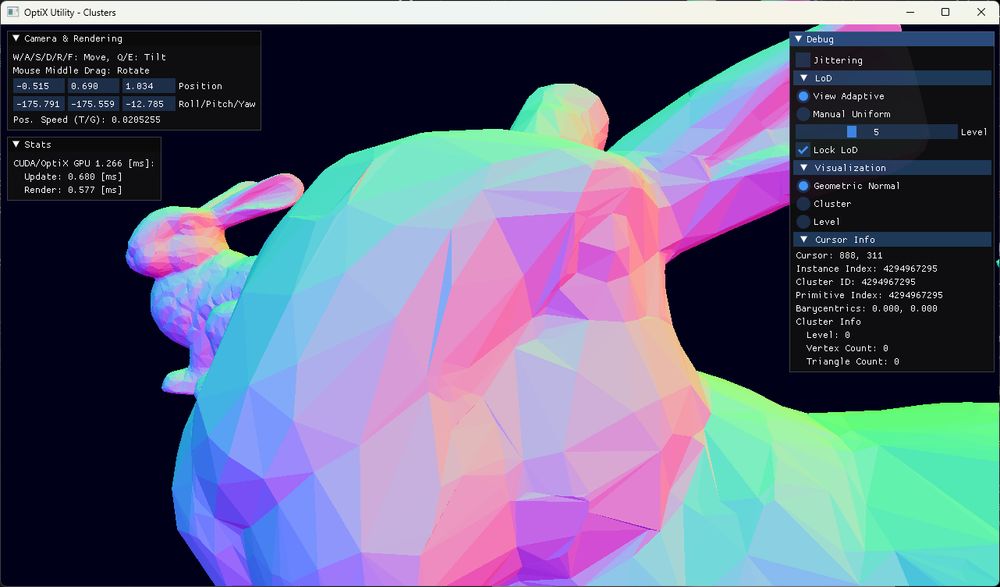Click position Z field 1.034
Image resolution: width=1000 pixels, height=587 pixels.
click(148, 86)
